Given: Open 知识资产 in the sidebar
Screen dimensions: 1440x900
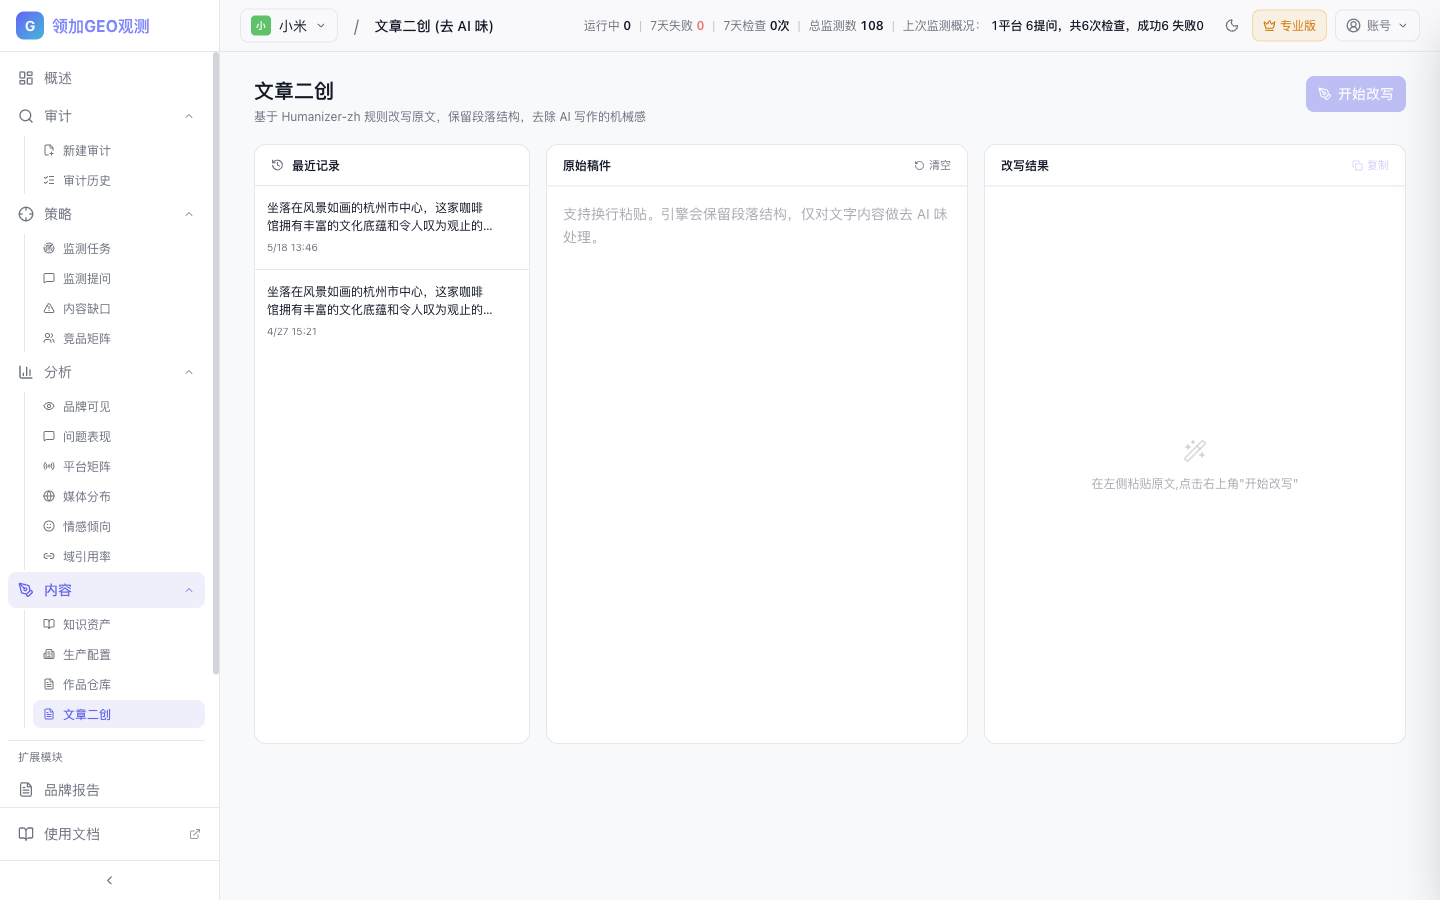Looking at the screenshot, I should pos(118,624).
